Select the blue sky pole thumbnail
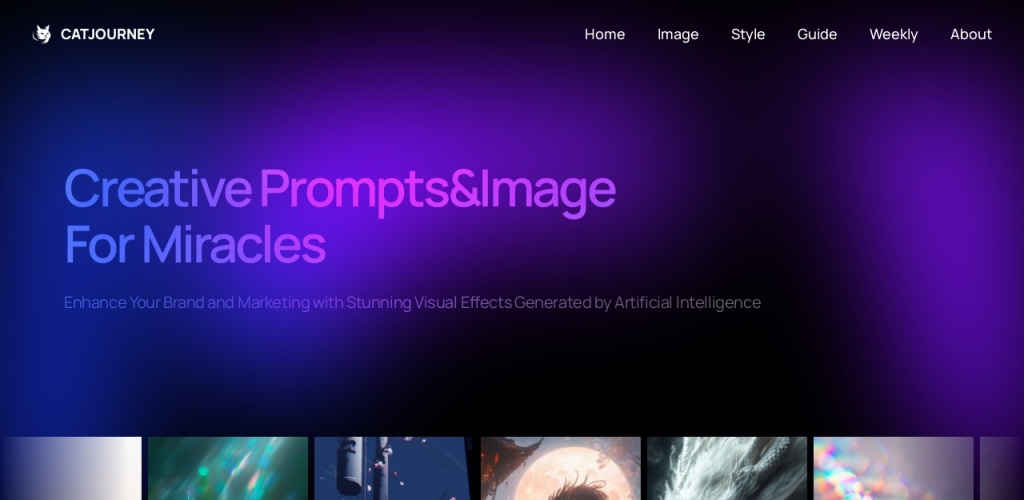Screen dimensions: 1024x500 [394, 469]
